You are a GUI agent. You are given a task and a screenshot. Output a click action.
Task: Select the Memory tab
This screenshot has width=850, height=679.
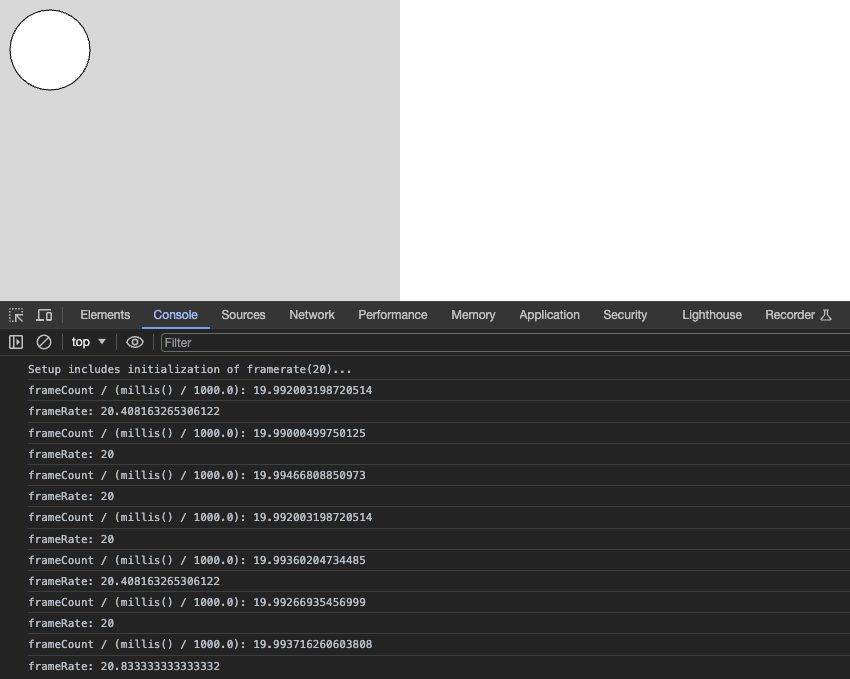pos(472,315)
